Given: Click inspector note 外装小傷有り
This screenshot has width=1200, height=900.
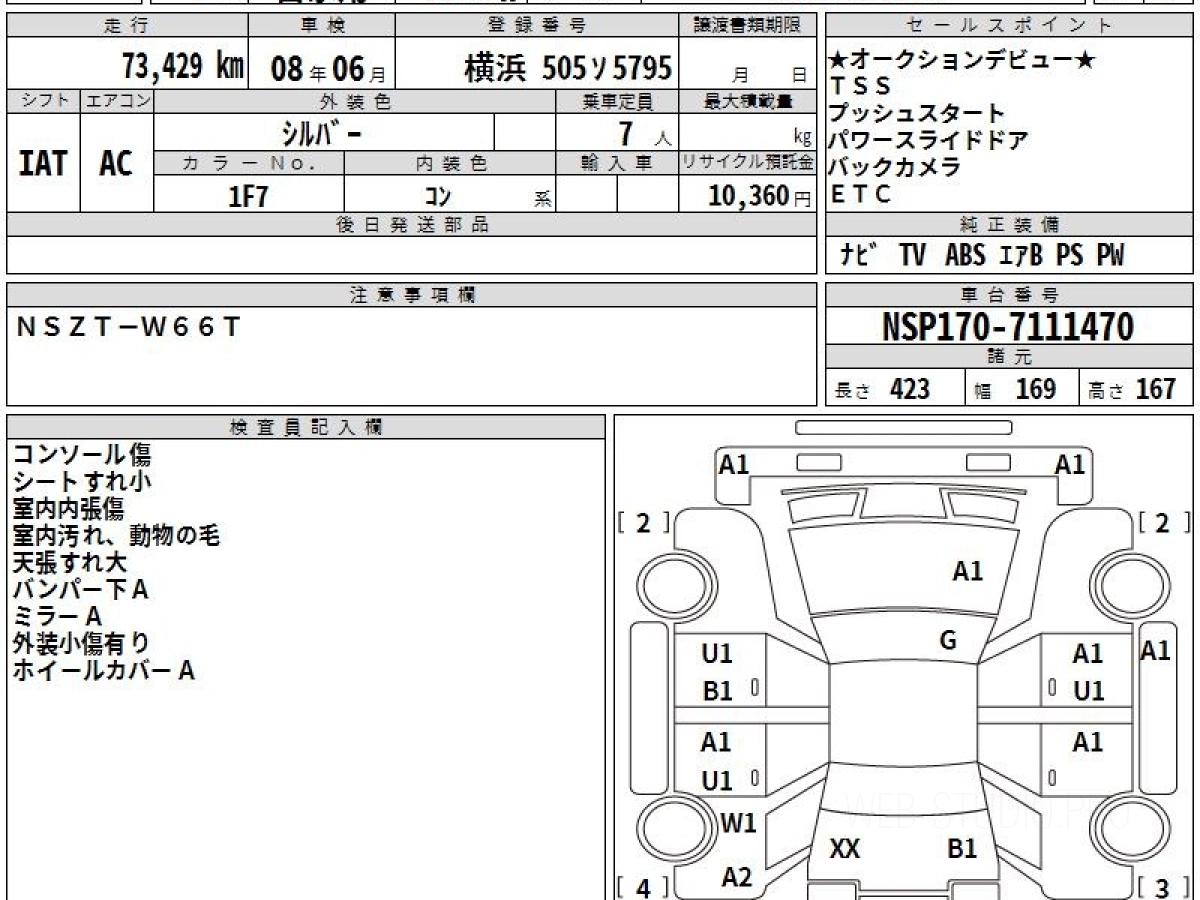Looking at the screenshot, I should (x=81, y=644).
